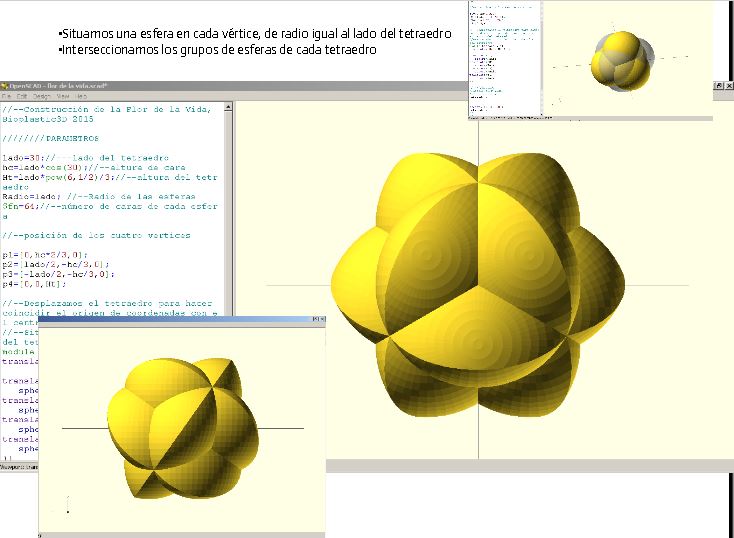Open the File menu

tap(7, 96)
